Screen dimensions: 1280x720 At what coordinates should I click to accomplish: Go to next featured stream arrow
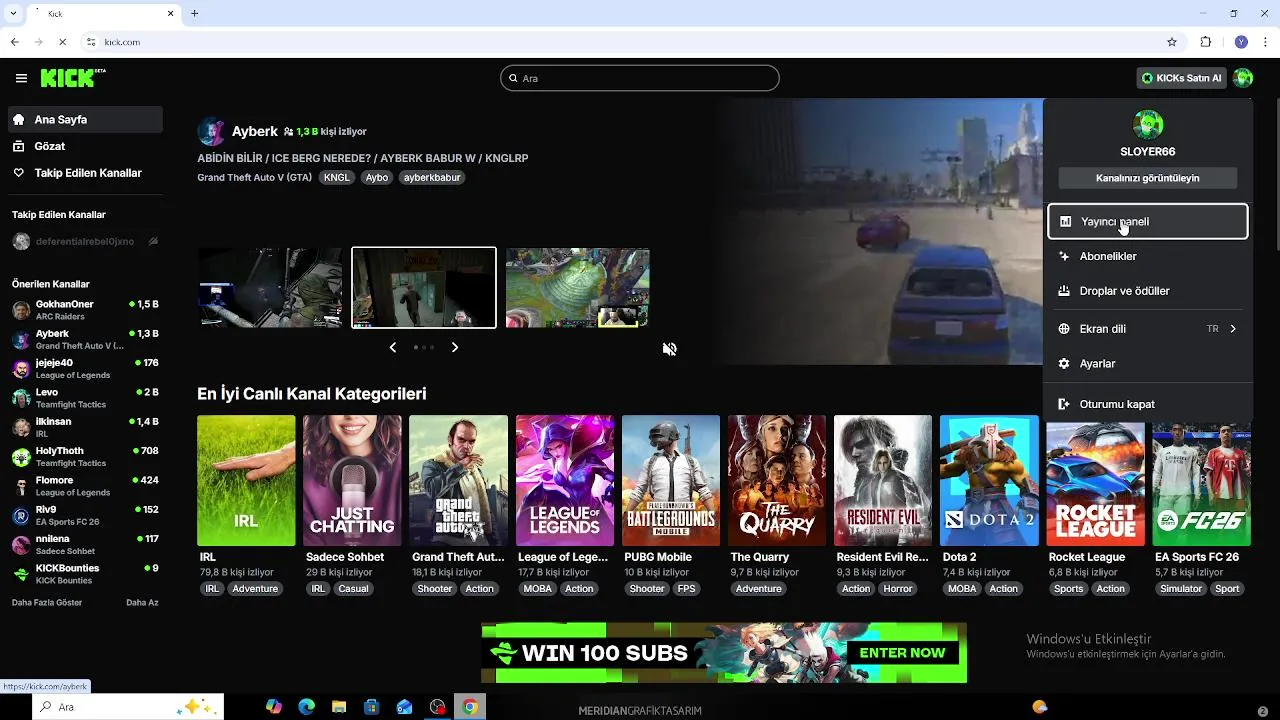(x=455, y=347)
